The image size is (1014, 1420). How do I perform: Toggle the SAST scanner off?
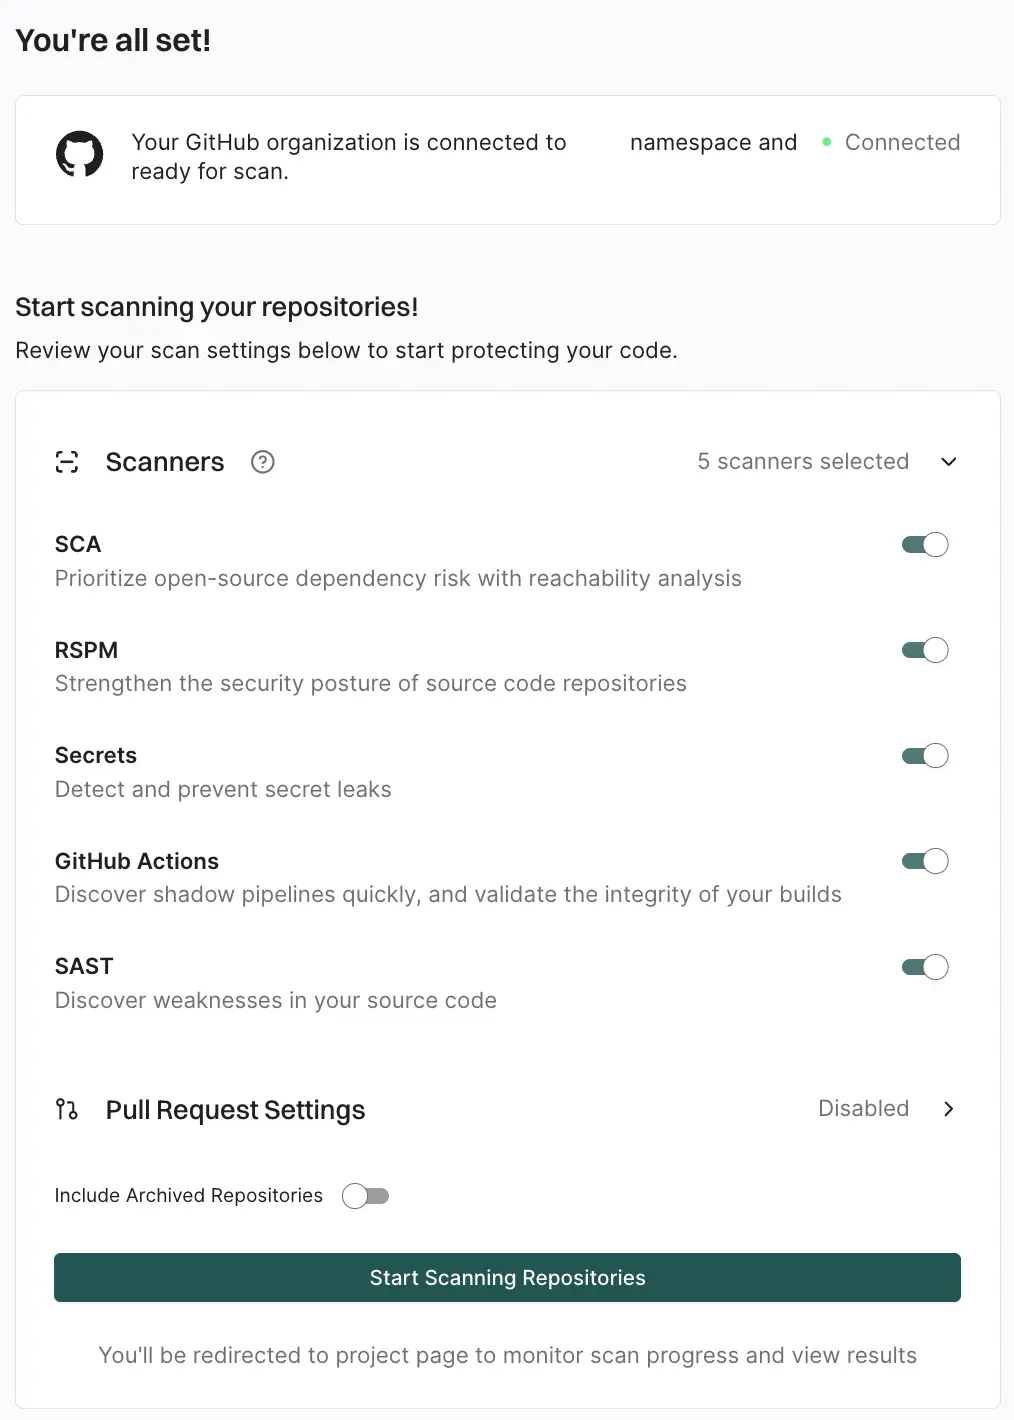point(923,967)
